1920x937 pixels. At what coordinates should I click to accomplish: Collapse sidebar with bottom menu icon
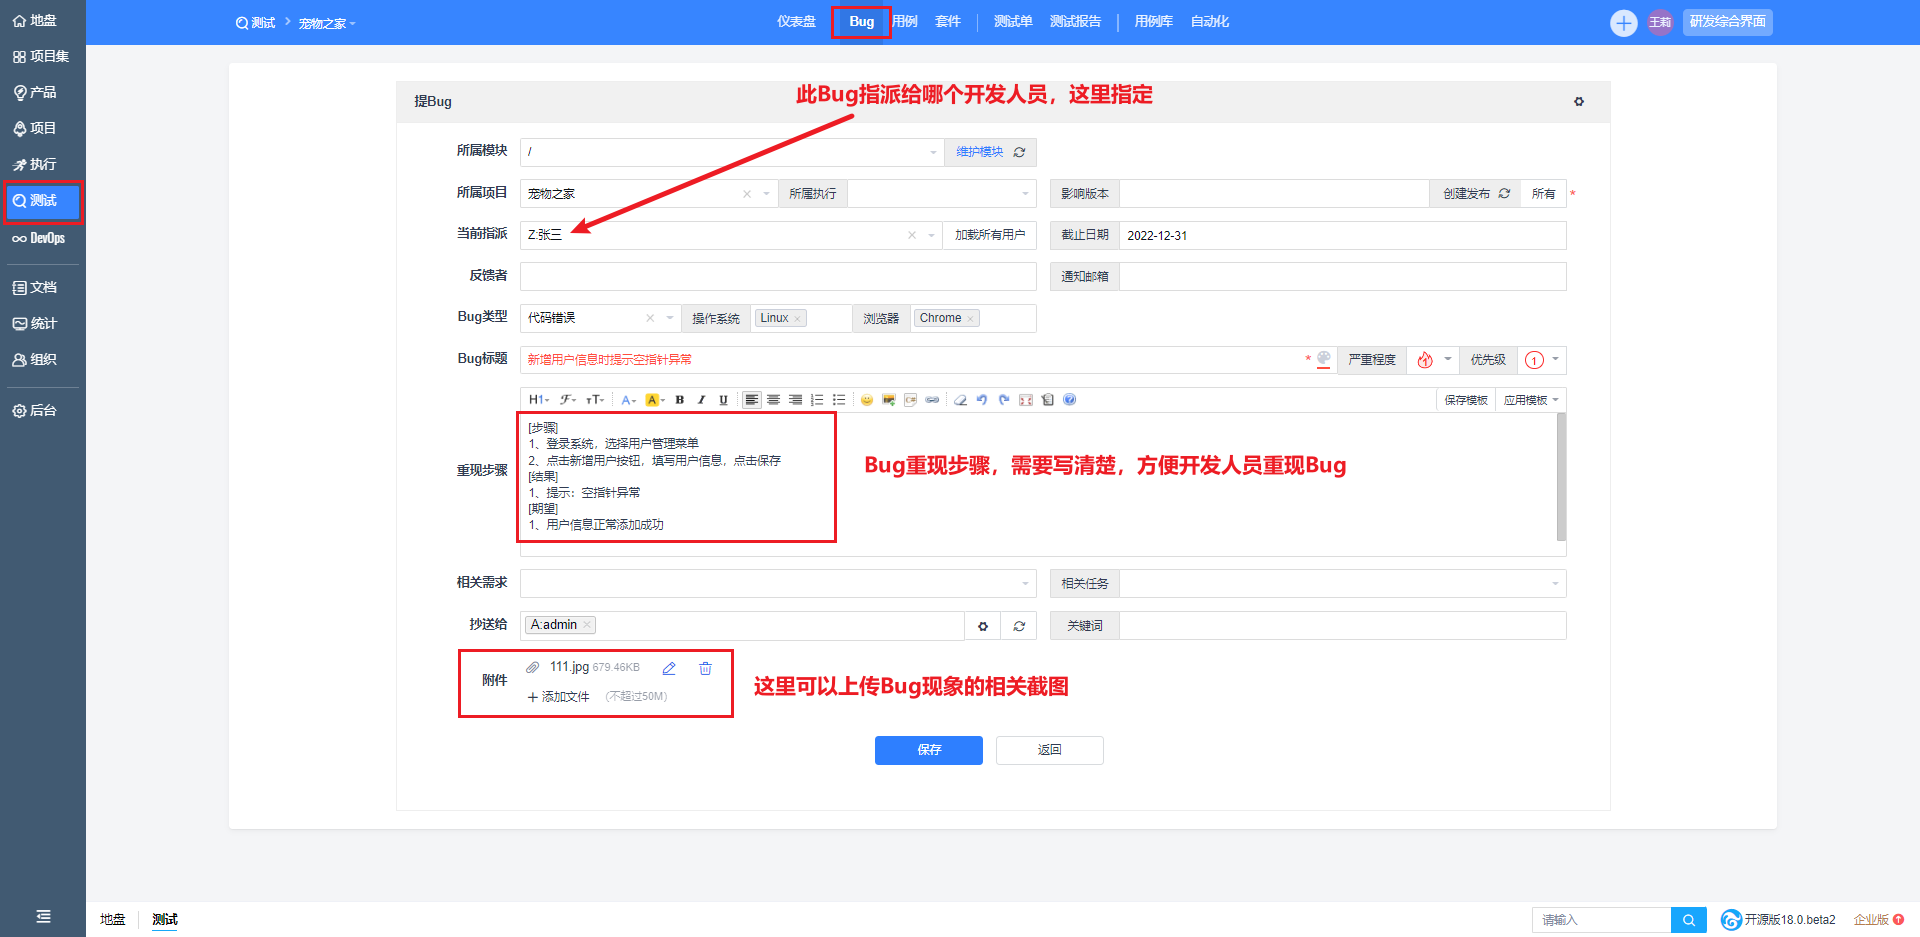click(x=43, y=916)
